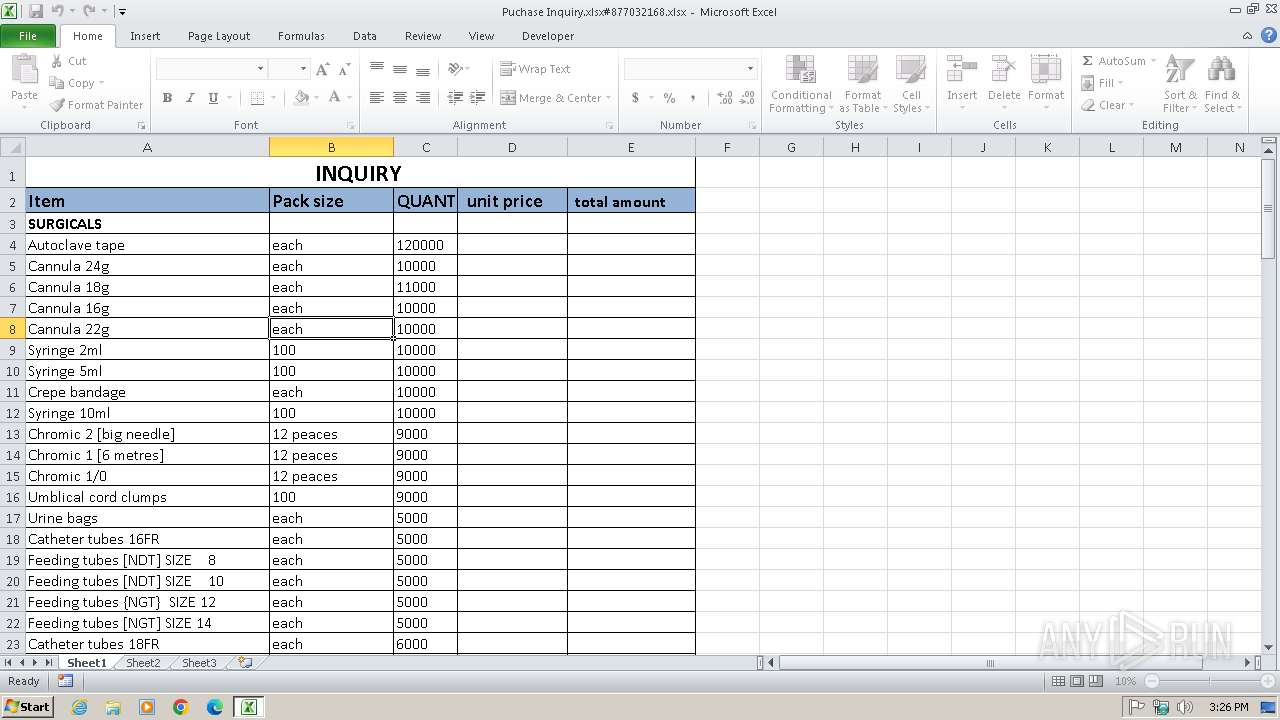The image size is (1280, 720).
Task: Open Cell Styles gallery
Action: [911, 84]
